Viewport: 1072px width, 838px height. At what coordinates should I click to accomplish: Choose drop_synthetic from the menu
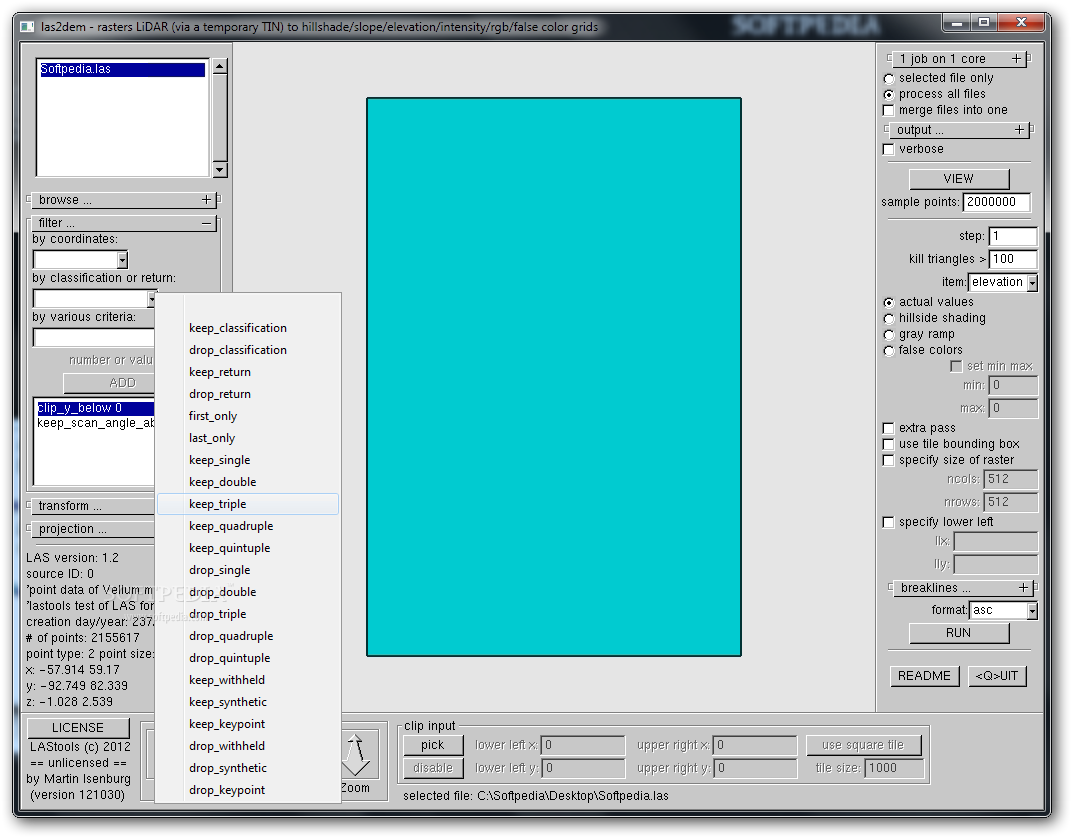pos(248,768)
